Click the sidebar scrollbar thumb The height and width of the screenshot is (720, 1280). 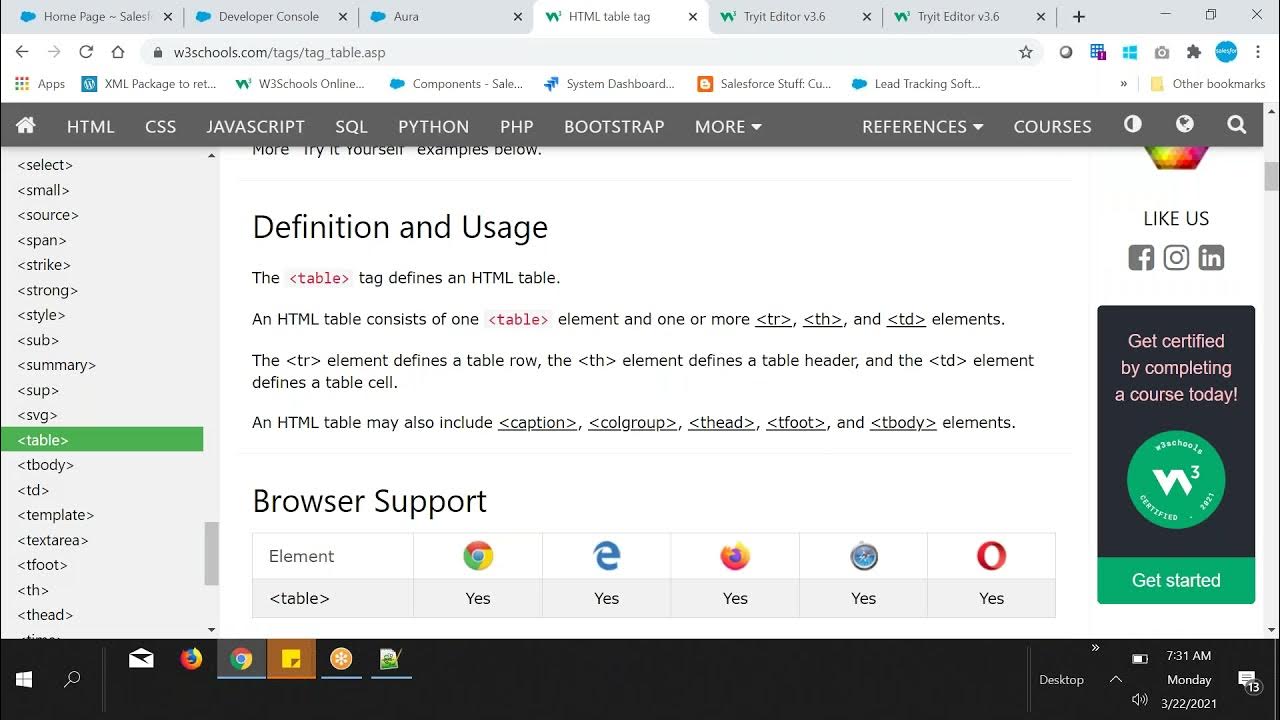(211, 553)
